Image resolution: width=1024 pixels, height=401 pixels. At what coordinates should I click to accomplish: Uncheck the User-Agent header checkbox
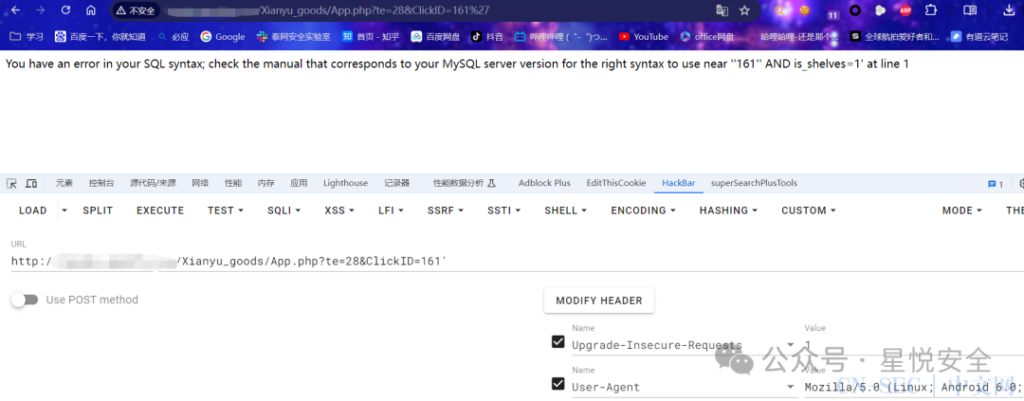click(x=558, y=383)
